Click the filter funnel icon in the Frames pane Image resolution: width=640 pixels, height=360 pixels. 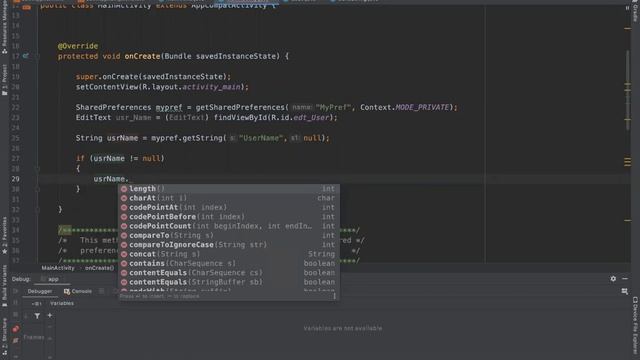click(37, 316)
